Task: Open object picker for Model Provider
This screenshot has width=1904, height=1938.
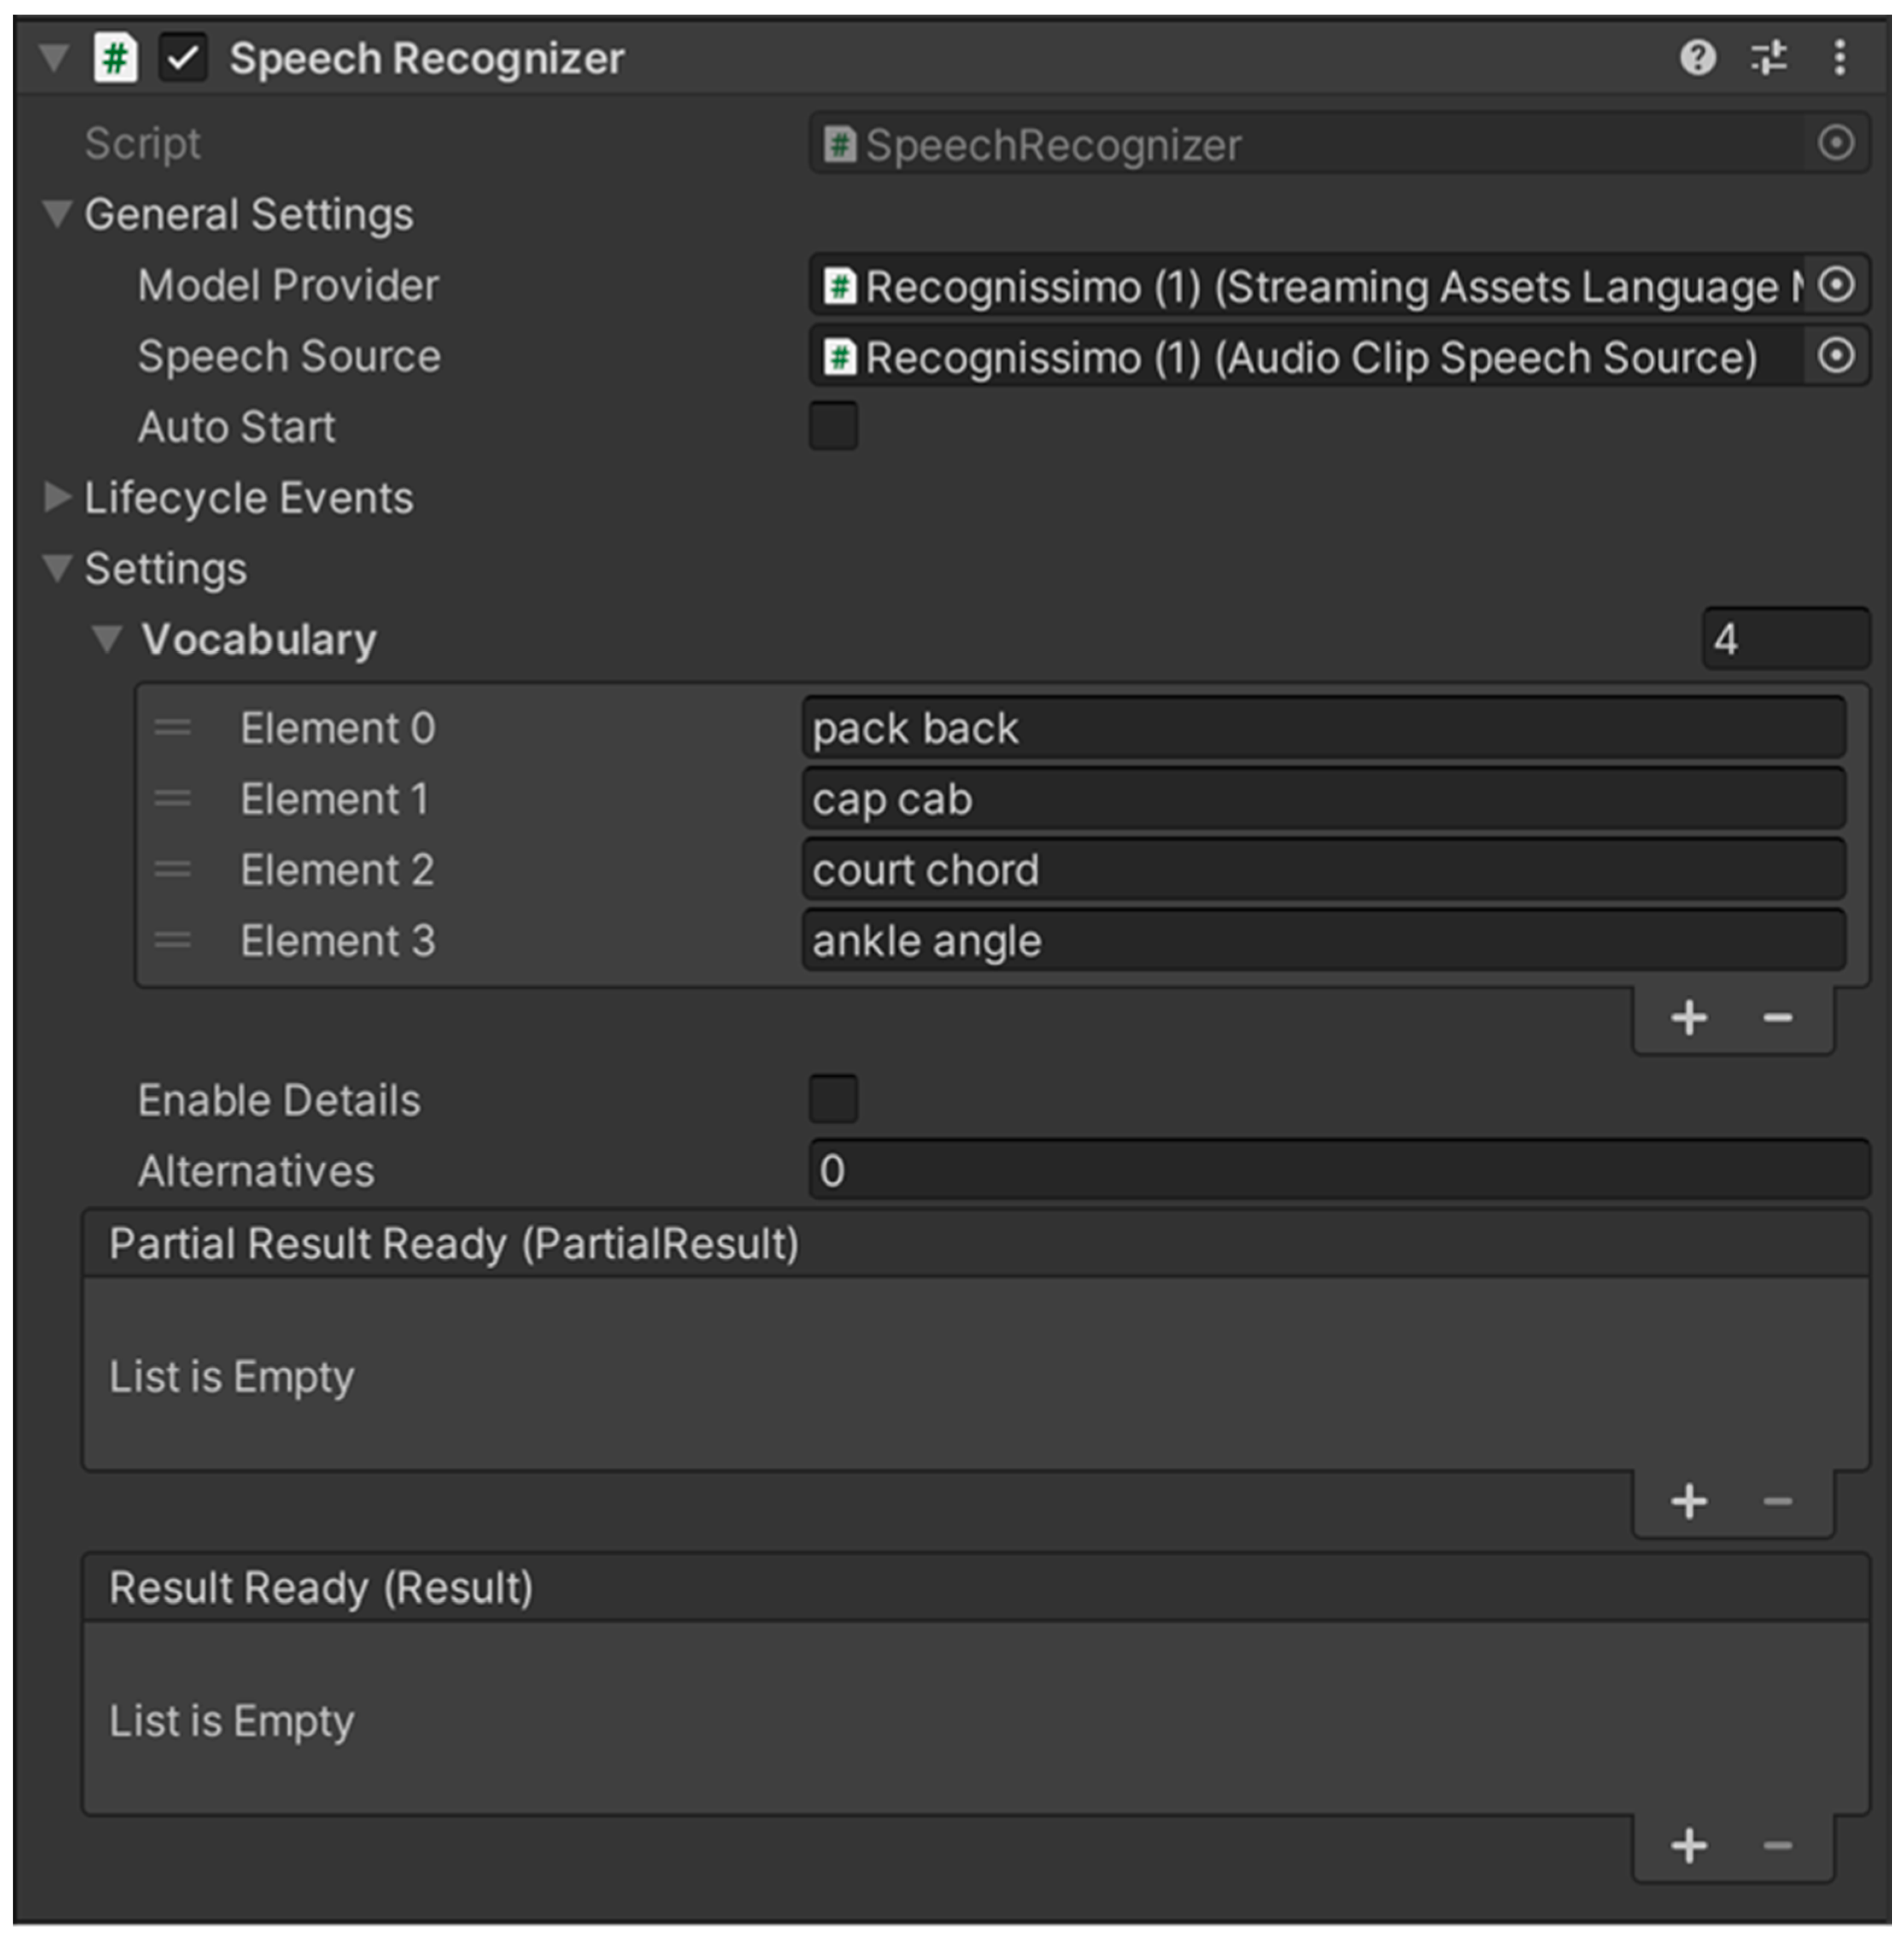Action: click(x=1836, y=286)
